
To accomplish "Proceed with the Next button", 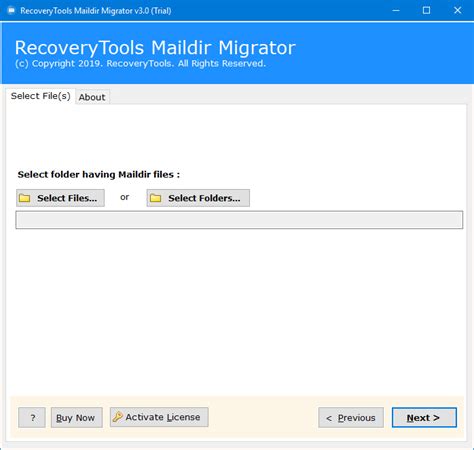I will [424, 417].
